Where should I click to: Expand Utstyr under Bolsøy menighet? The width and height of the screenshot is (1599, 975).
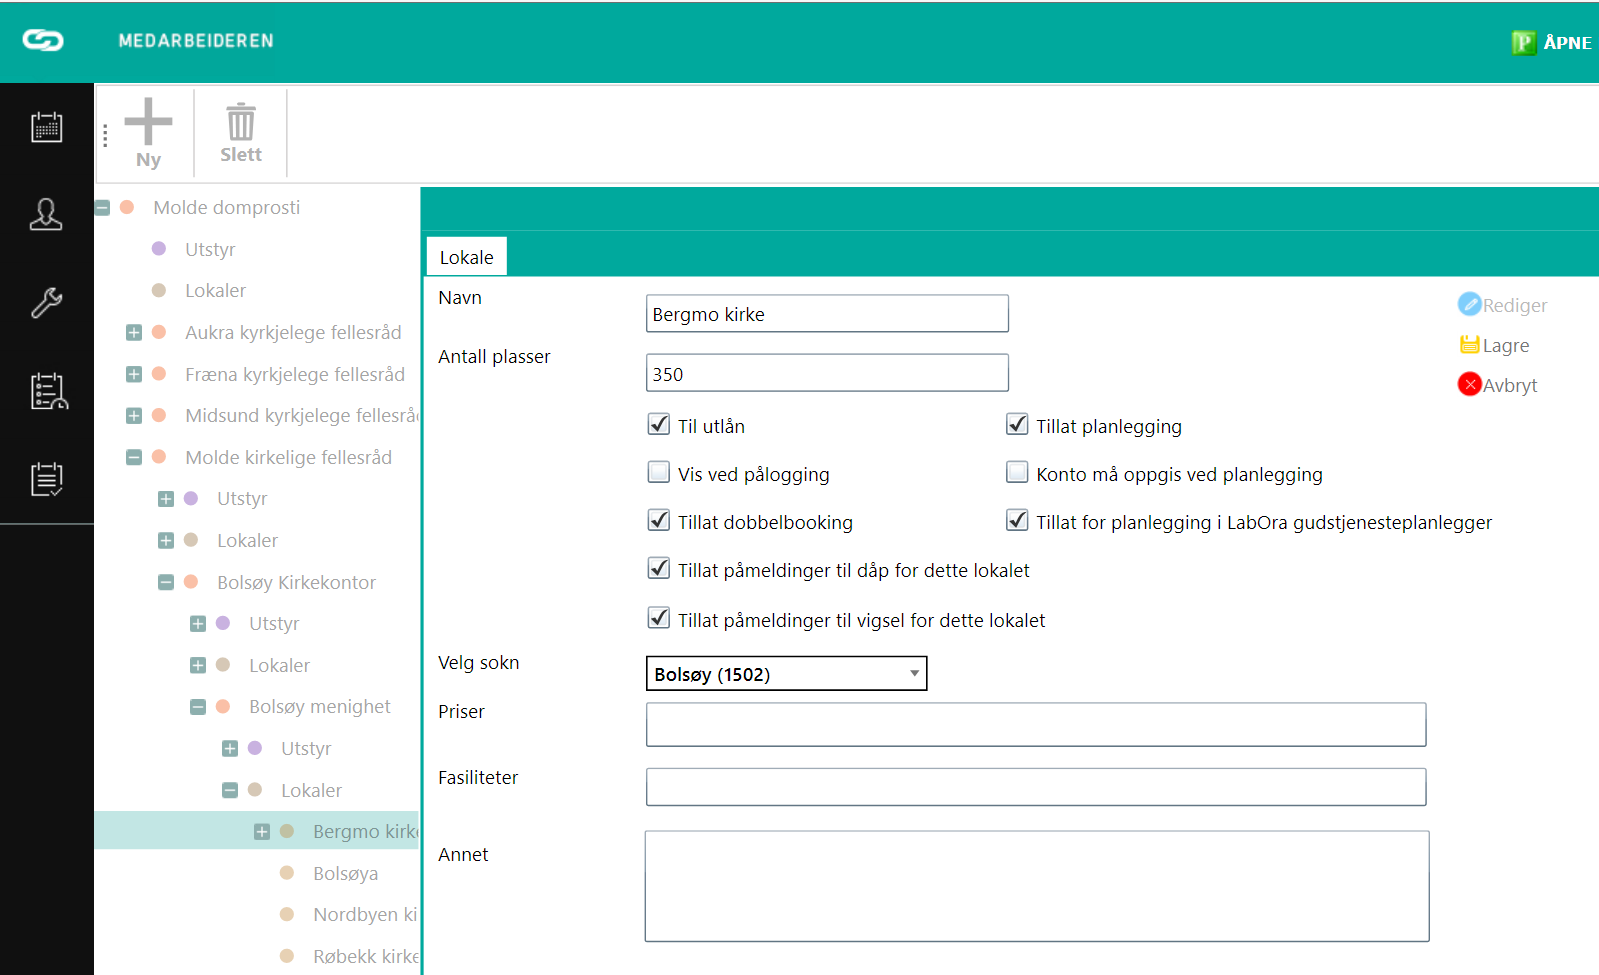click(x=230, y=748)
